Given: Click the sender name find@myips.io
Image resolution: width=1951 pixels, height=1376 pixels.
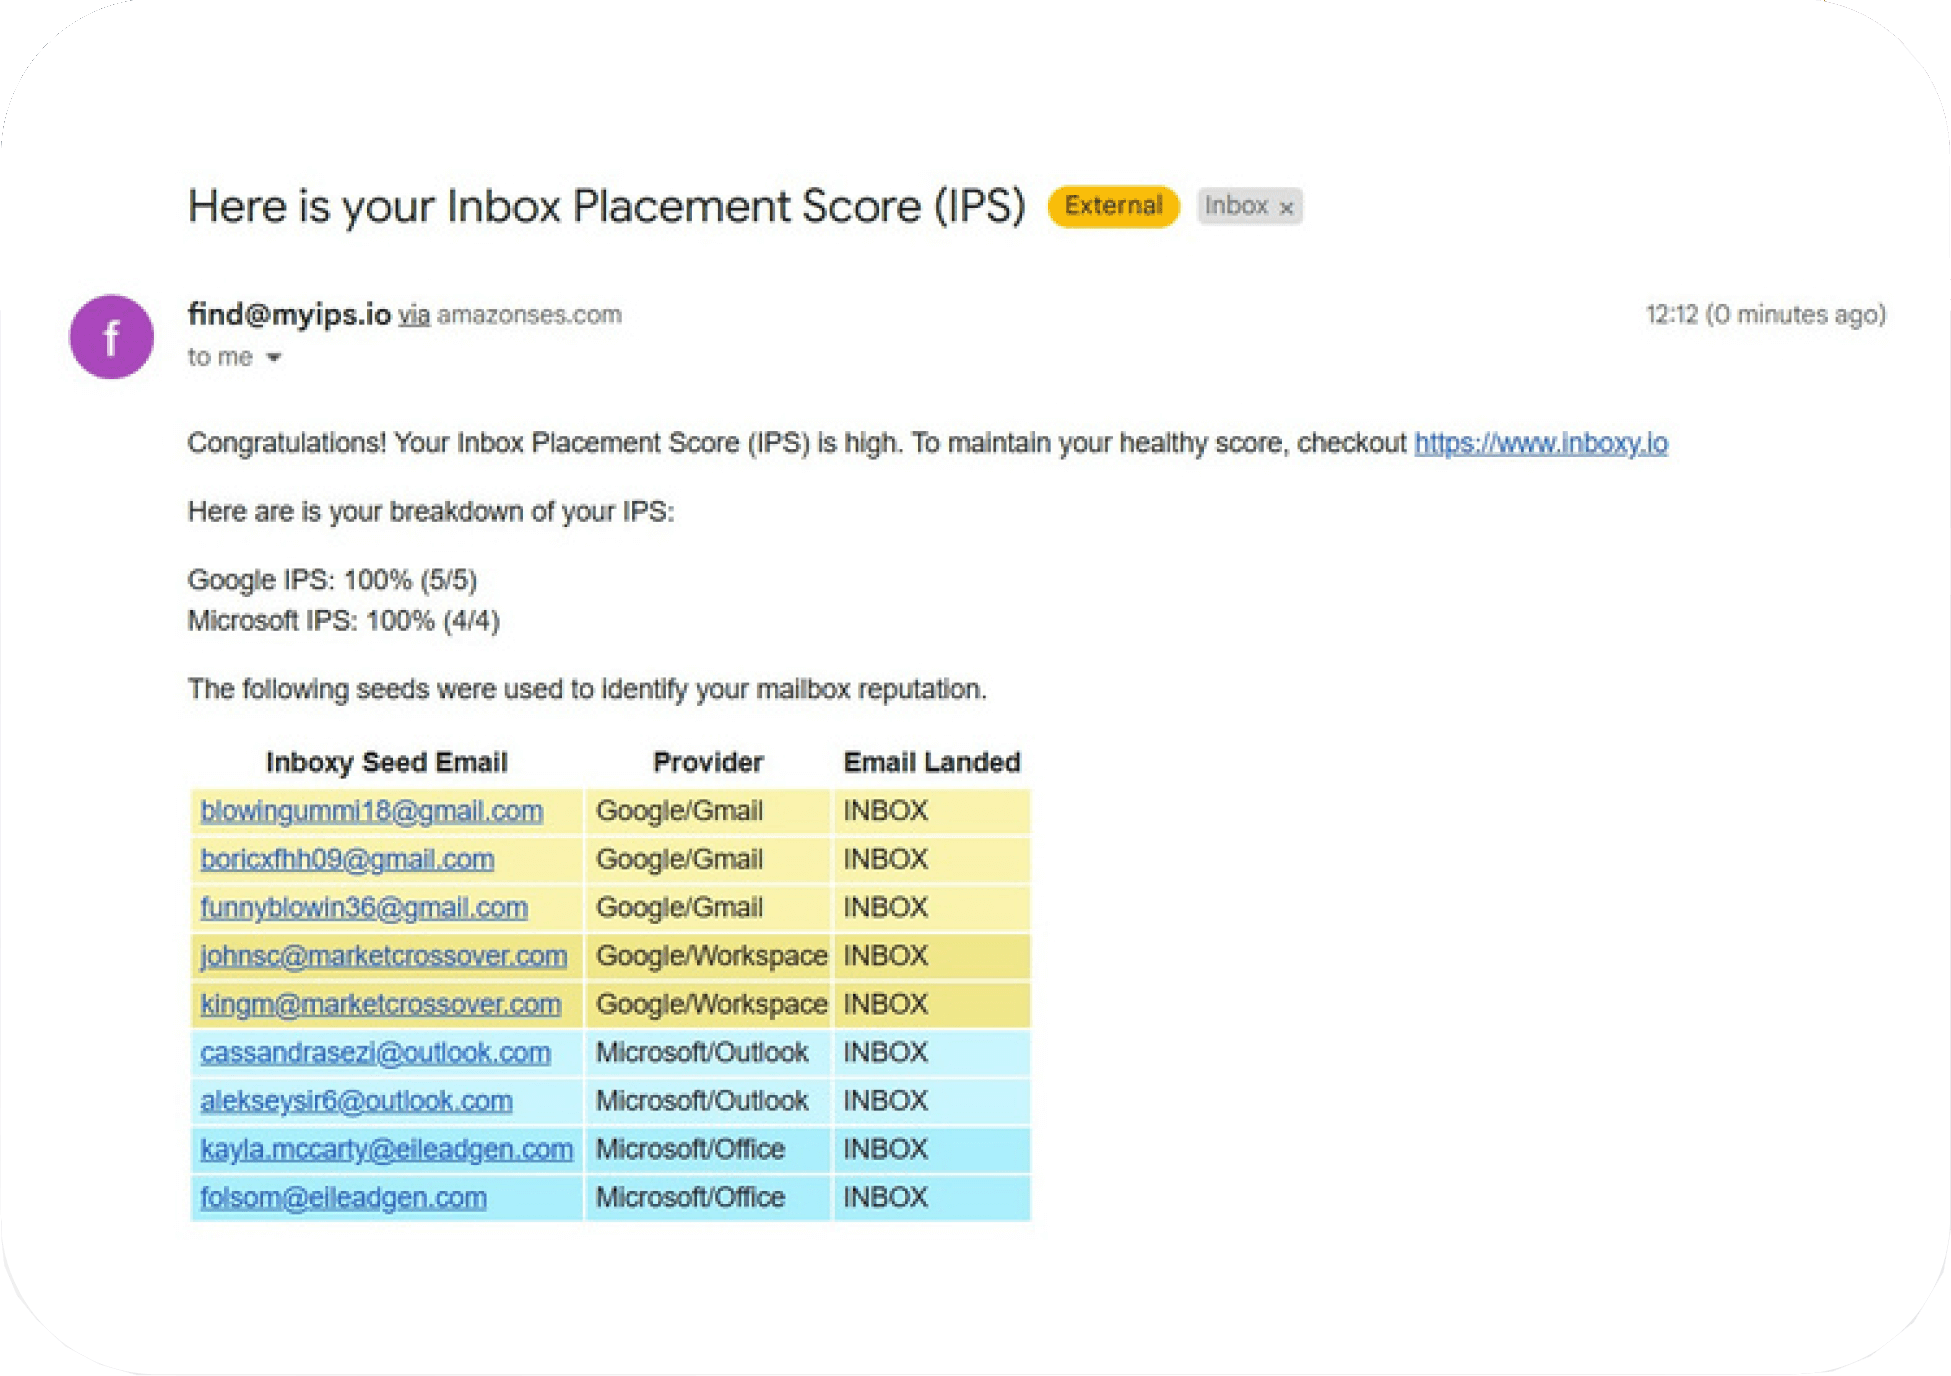Looking at the screenshot, I should click(x=289, y=314).
